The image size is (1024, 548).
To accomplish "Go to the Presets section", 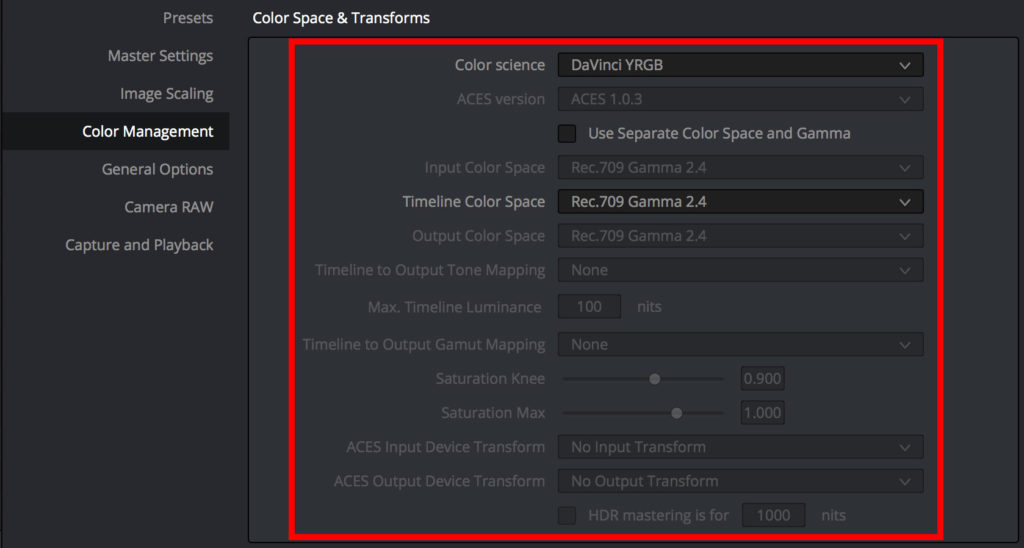I will click(x=188, y=18).
